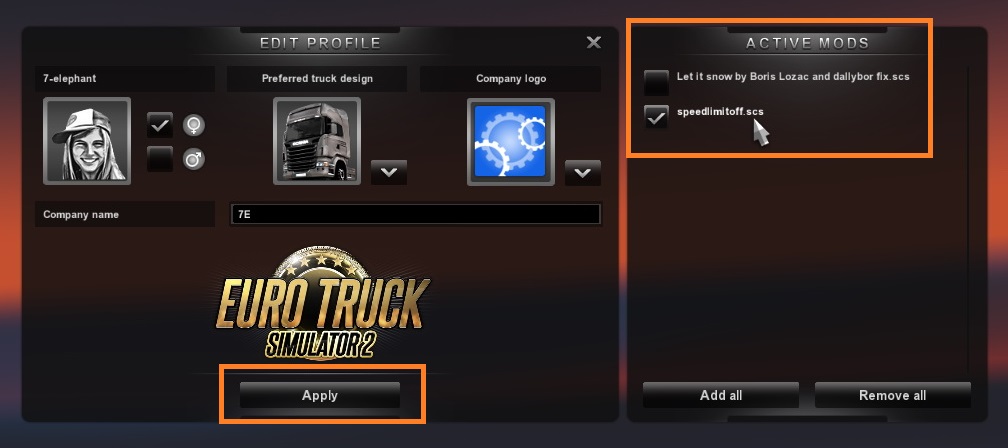Close the Edit Profile dialog
Screen dimensions: 1008x448
(x=593, y=42)
